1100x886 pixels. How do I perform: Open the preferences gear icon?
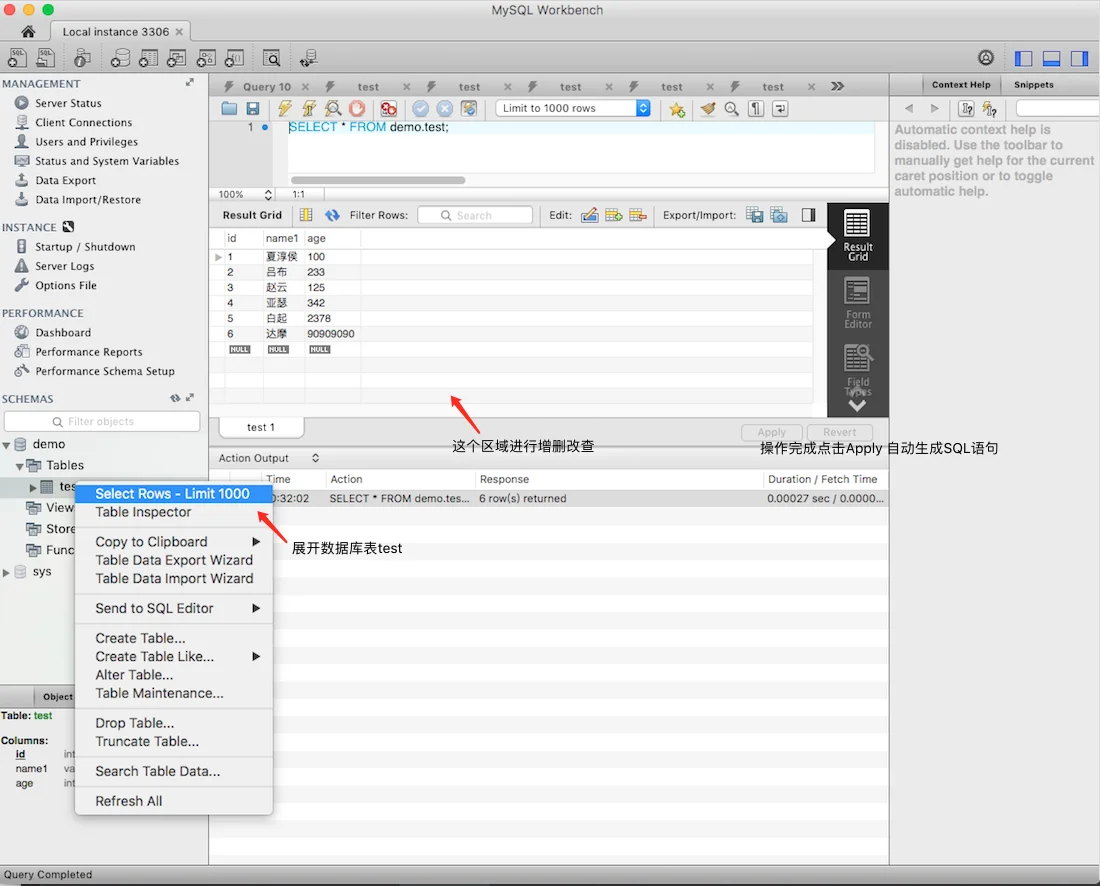pos(986,58)
